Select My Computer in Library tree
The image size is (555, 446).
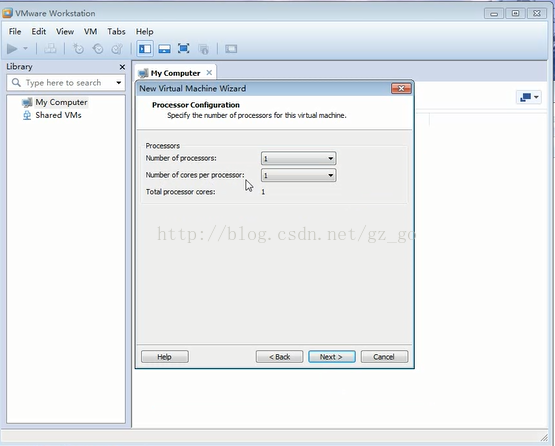coord(61,102)
